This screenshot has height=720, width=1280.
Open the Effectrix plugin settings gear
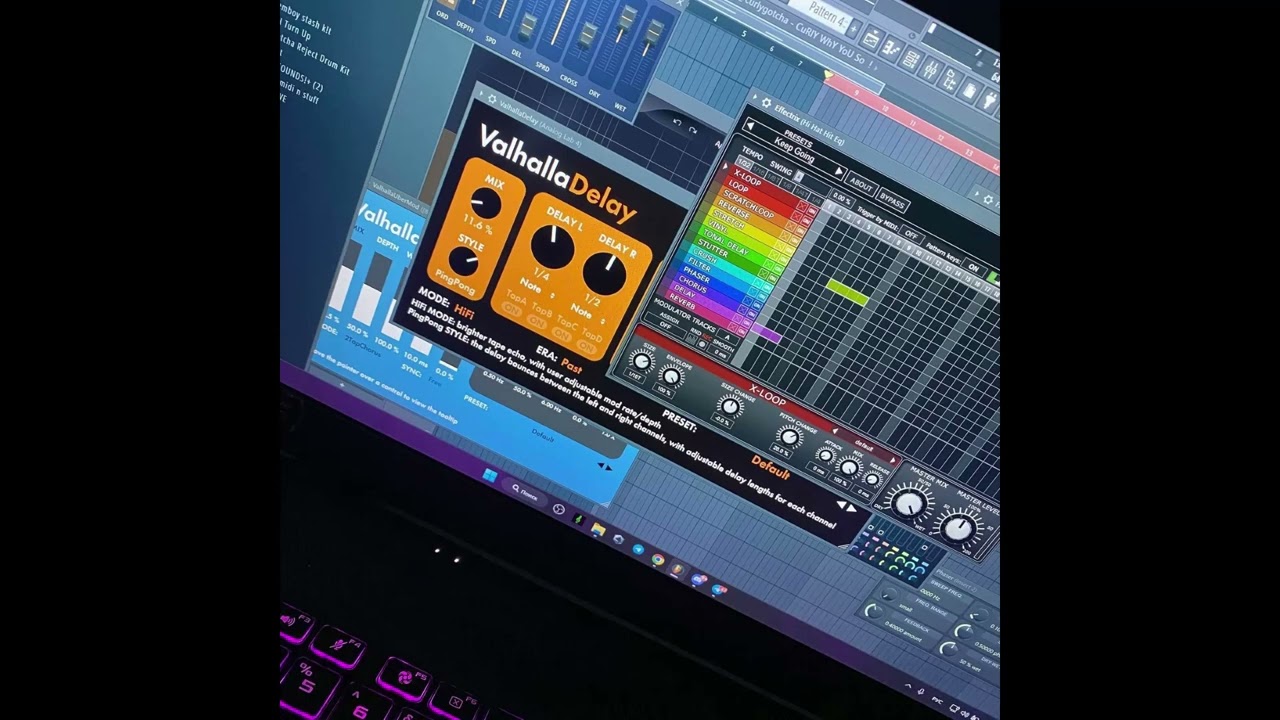coord(766,103)
